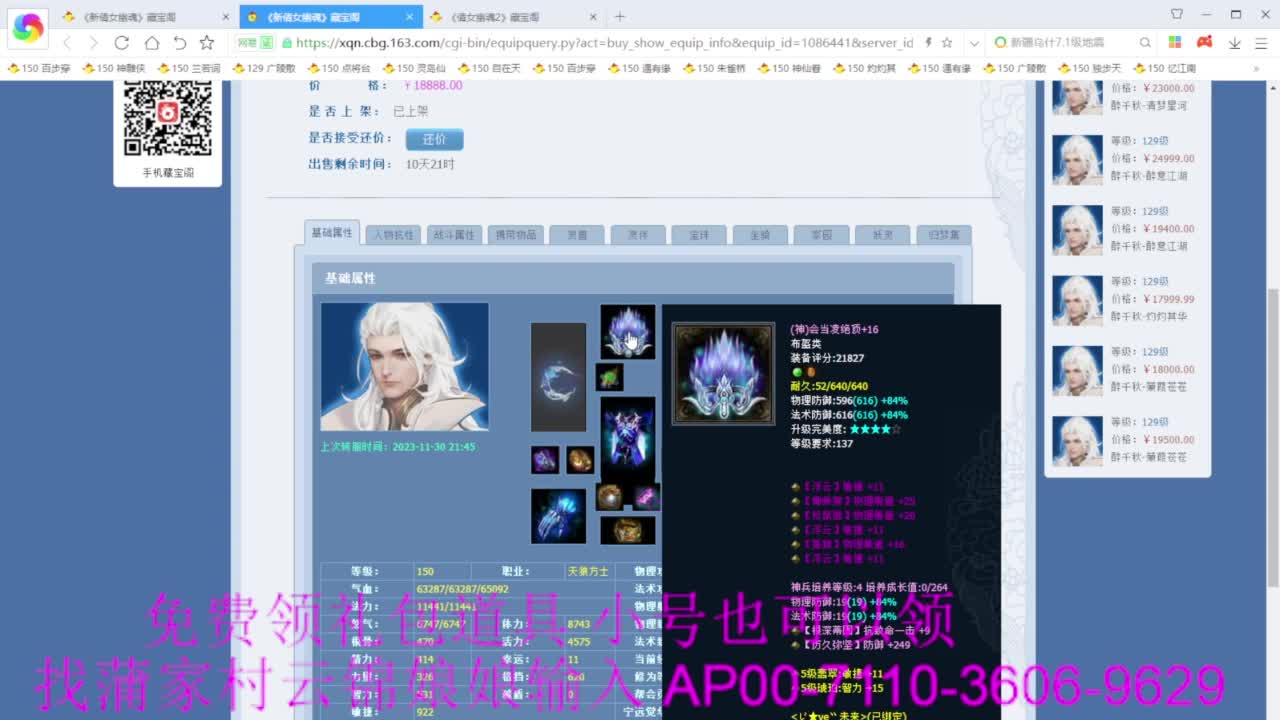Select the claw-shaped equipment icon
Image resolution: width=1280 pixels, height=720 pixels.
(x=560, y=515)
